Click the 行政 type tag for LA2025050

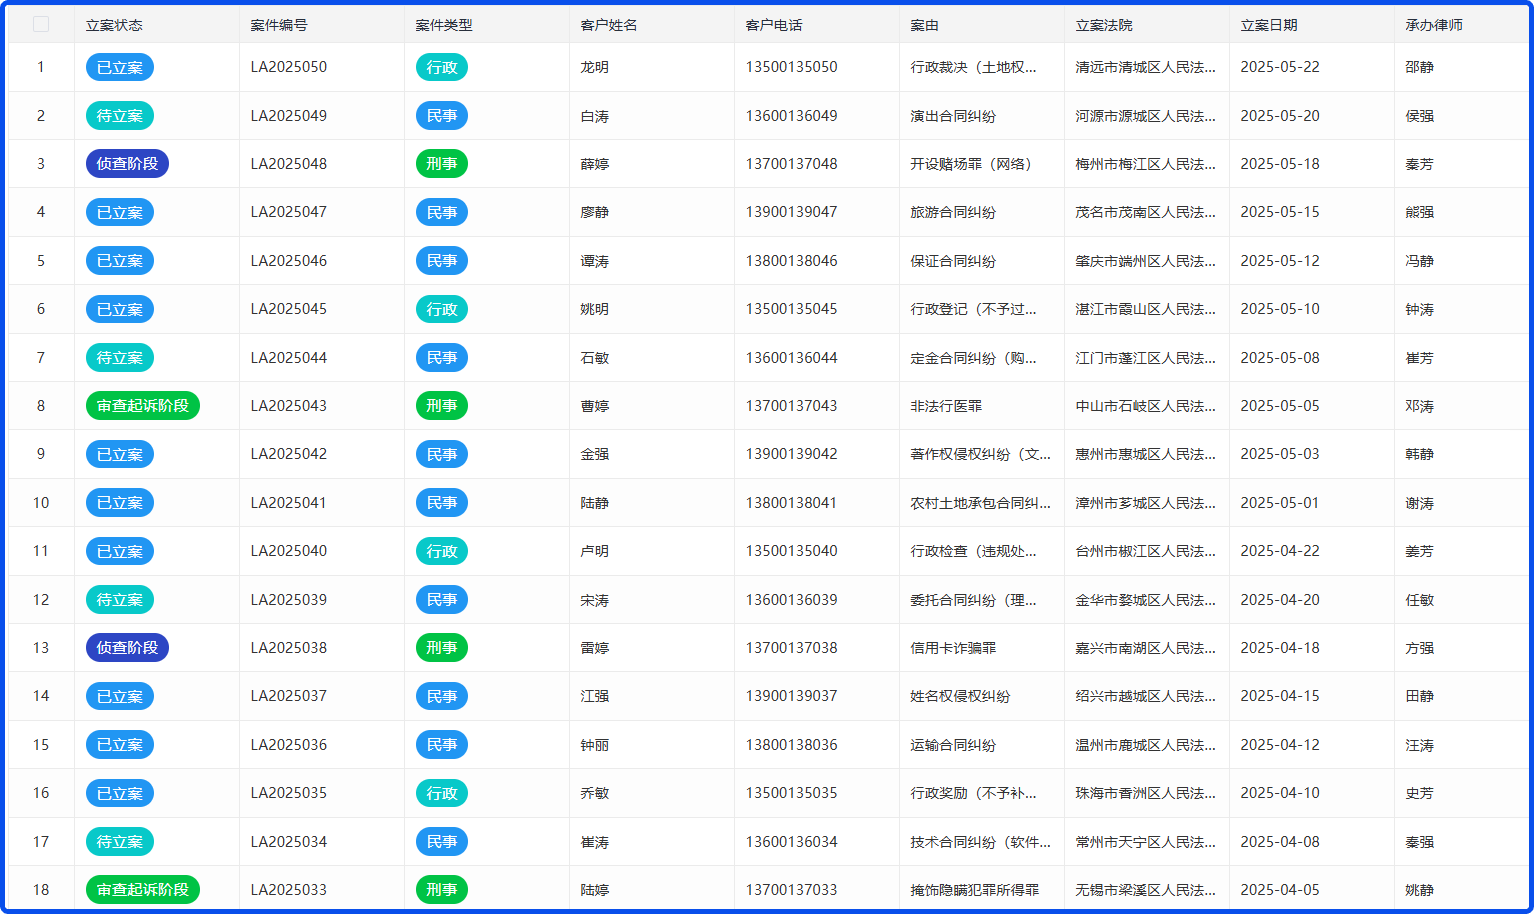click(442, 68)
